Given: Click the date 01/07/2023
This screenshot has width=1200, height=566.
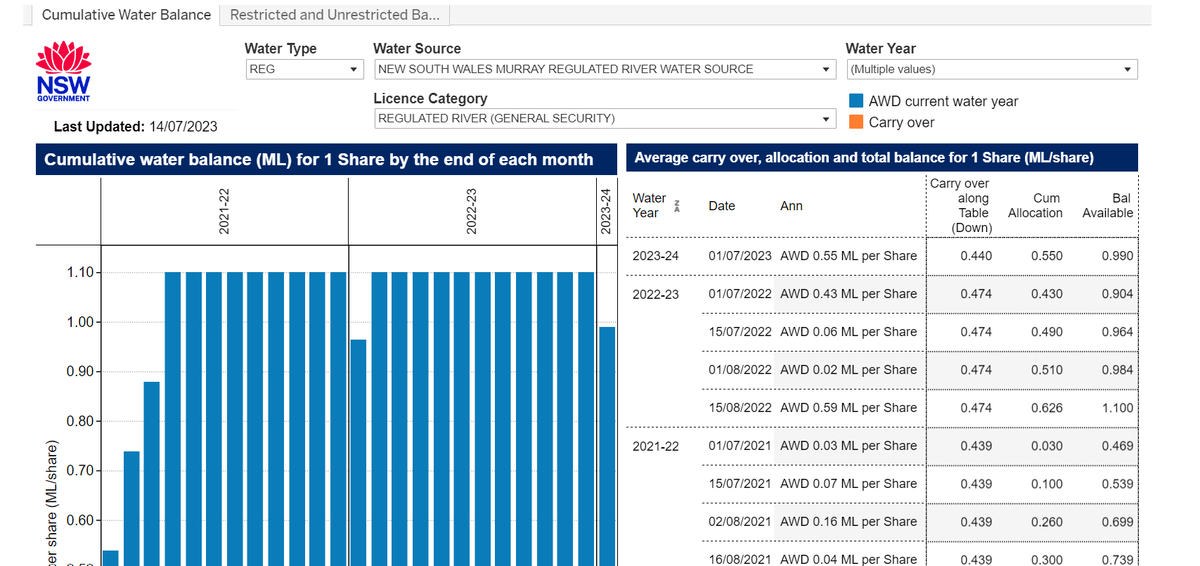Looking at the screenshot, I should (x=740, y=256).
